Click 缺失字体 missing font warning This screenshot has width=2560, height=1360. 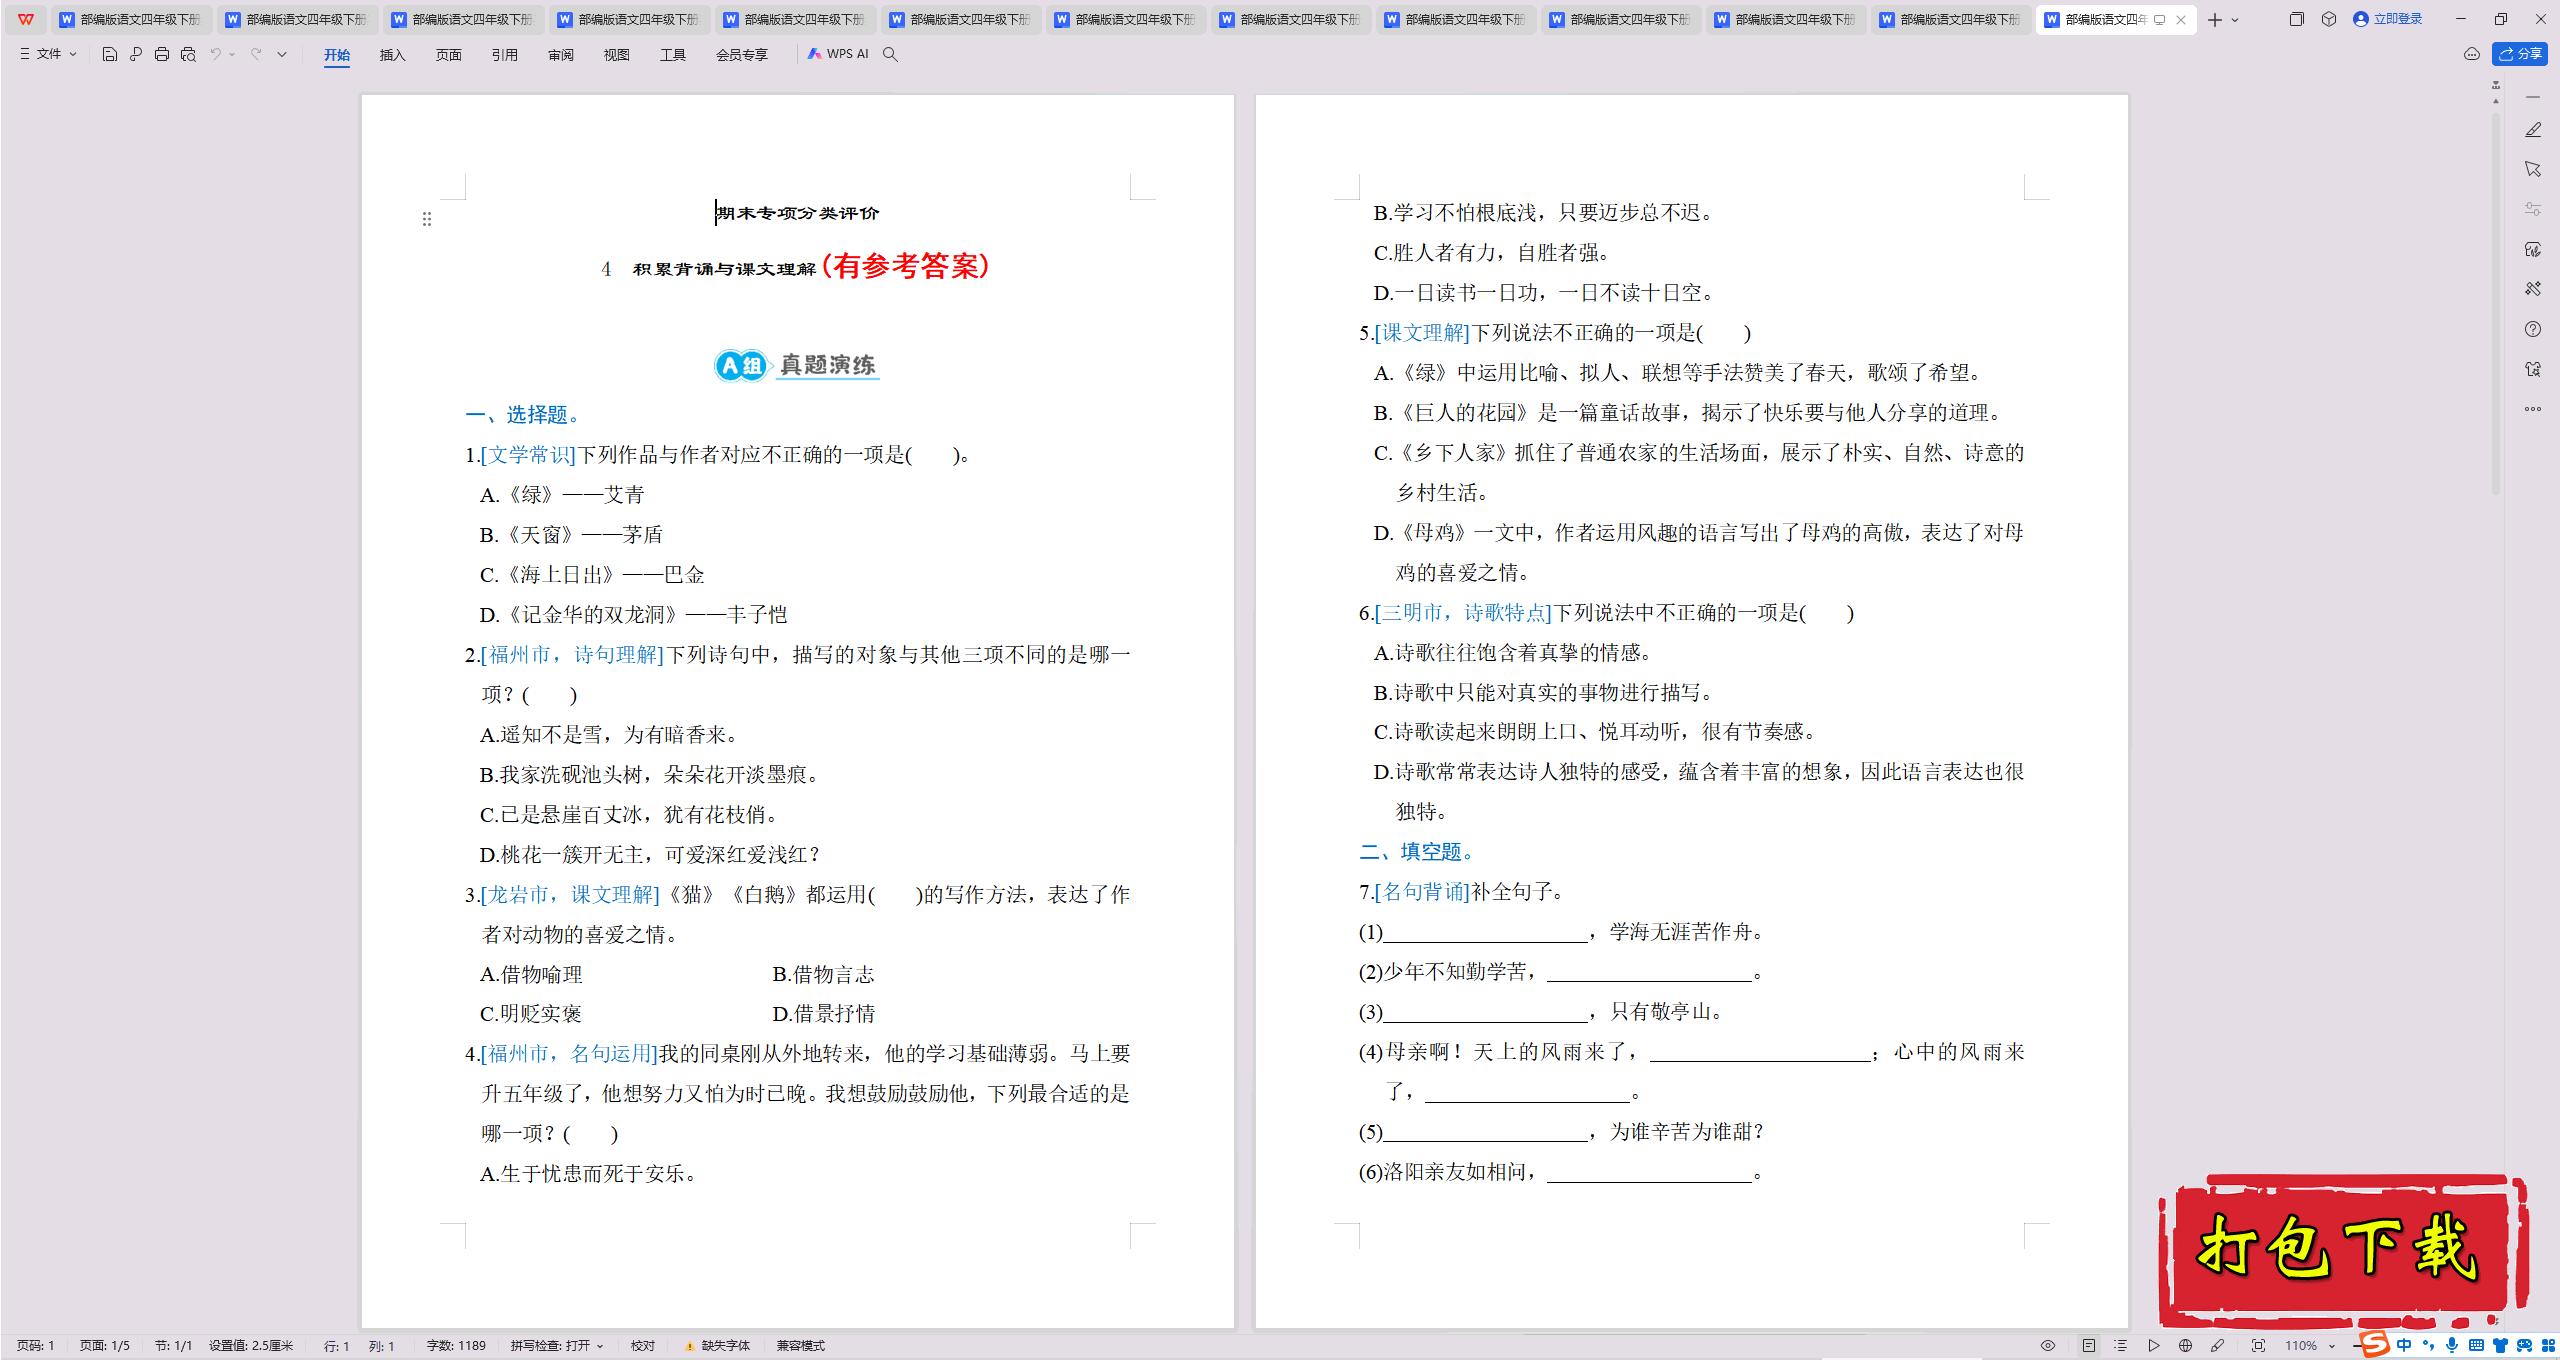pyautogui.click(x=717, y=1346)
